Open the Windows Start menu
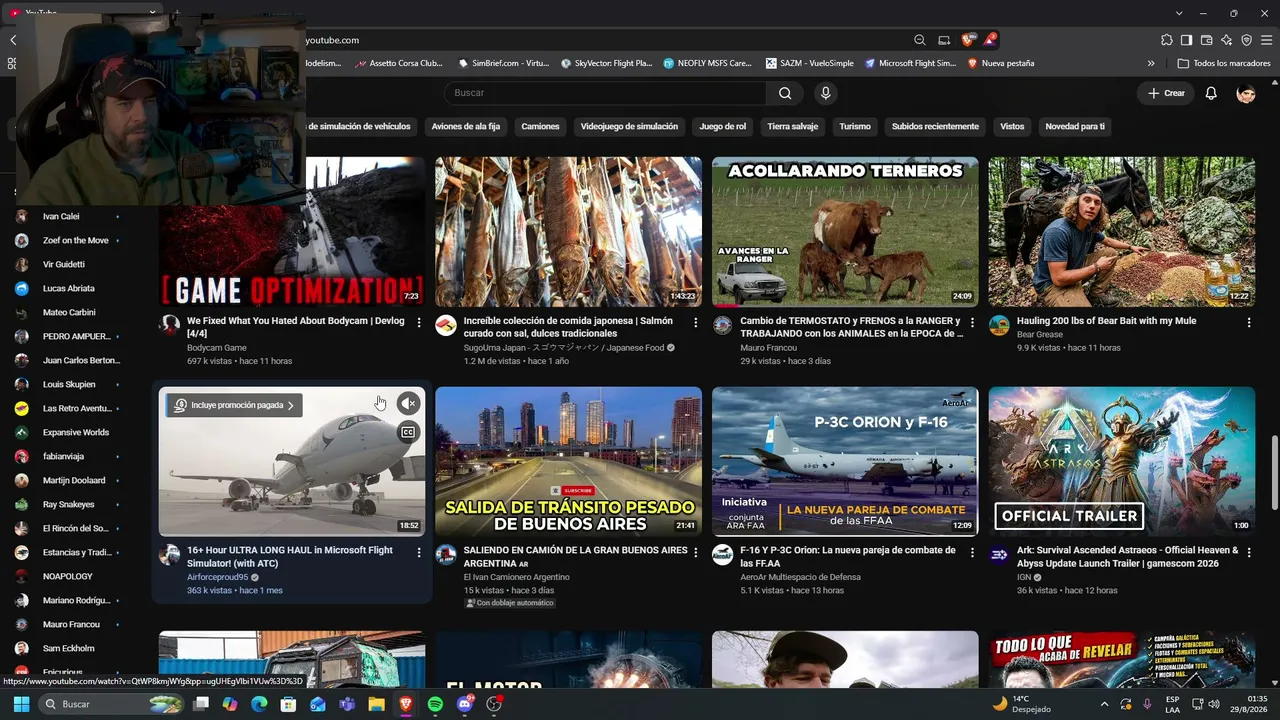The height and width of the screenshot is (720, 1280). (21, 704)
